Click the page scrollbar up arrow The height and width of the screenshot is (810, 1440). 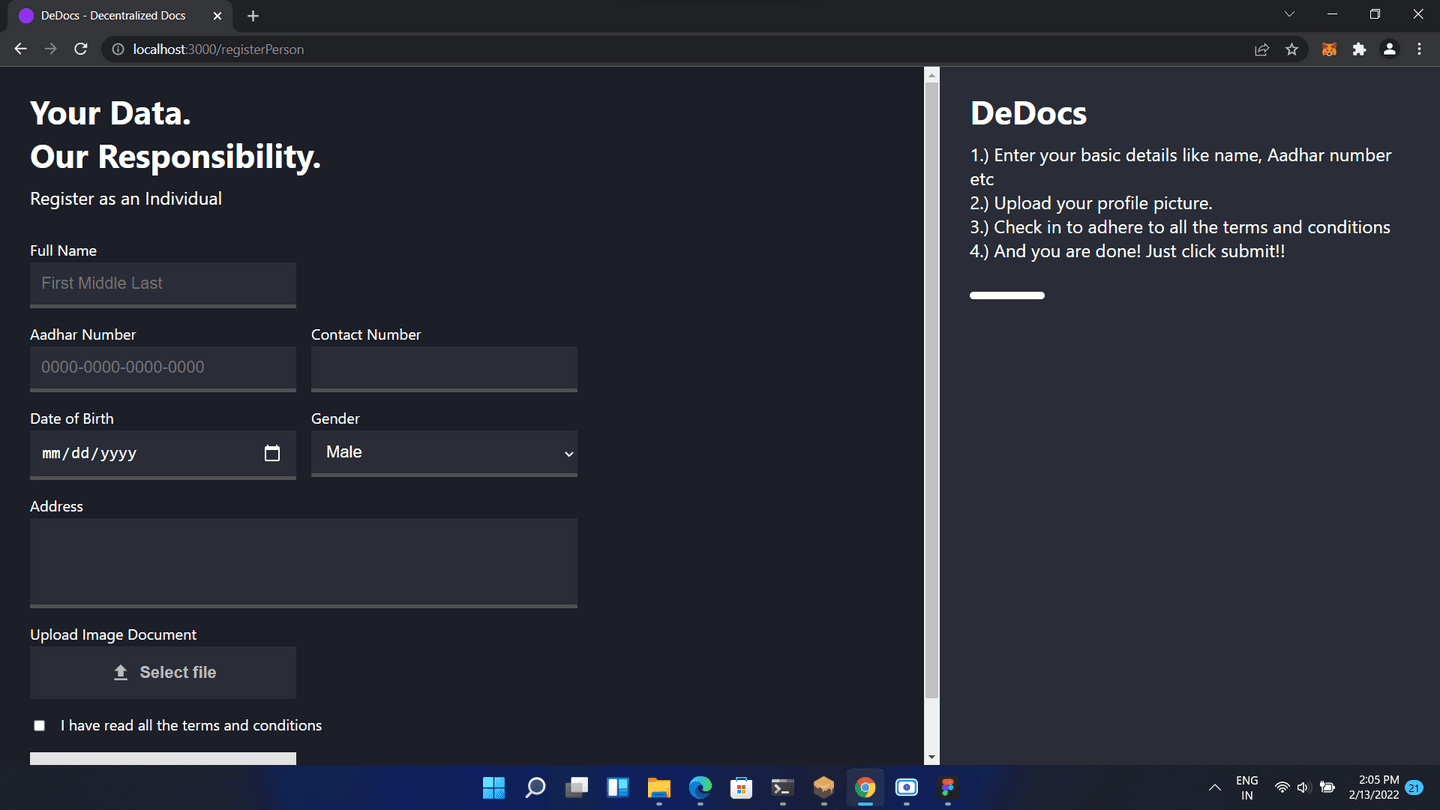tap(932, 75)
